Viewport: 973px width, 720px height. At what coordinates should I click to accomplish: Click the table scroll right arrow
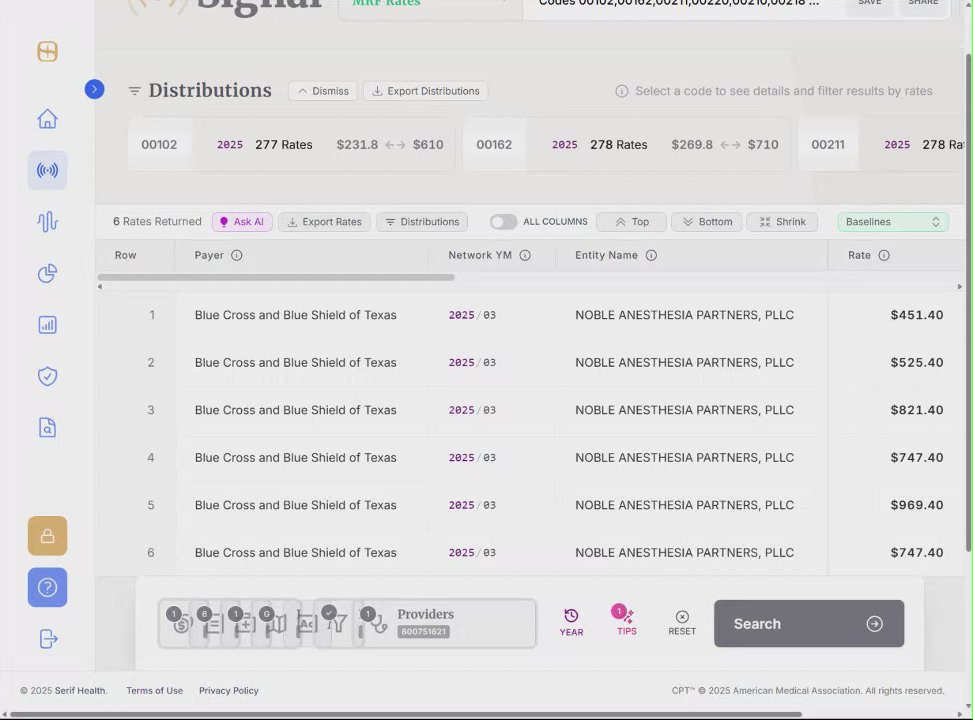(x=959, y=287)
